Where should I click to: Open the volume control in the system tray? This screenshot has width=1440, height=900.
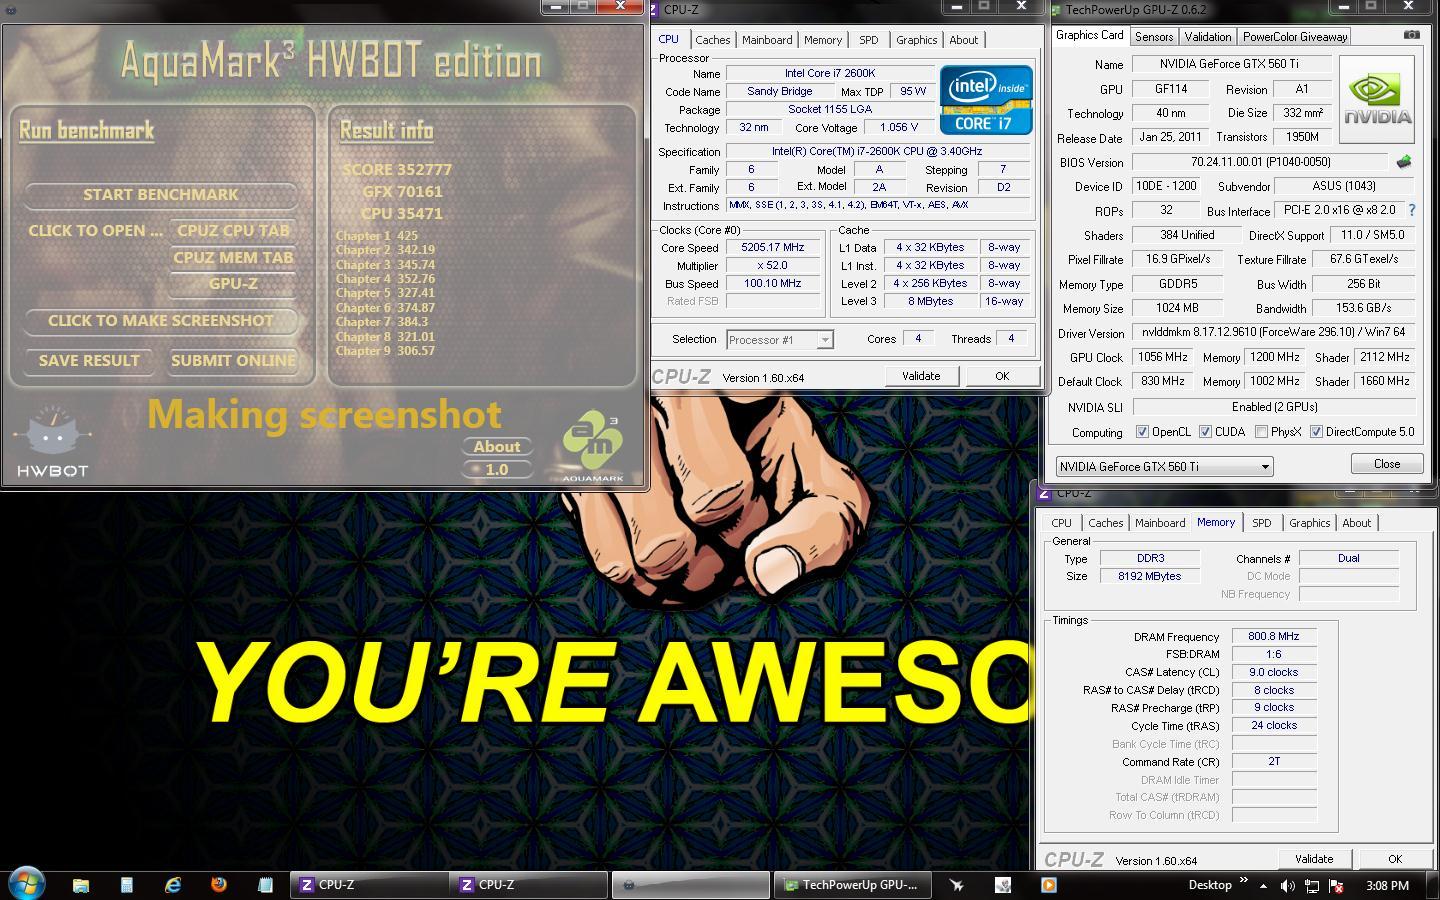click(1287, 886)
